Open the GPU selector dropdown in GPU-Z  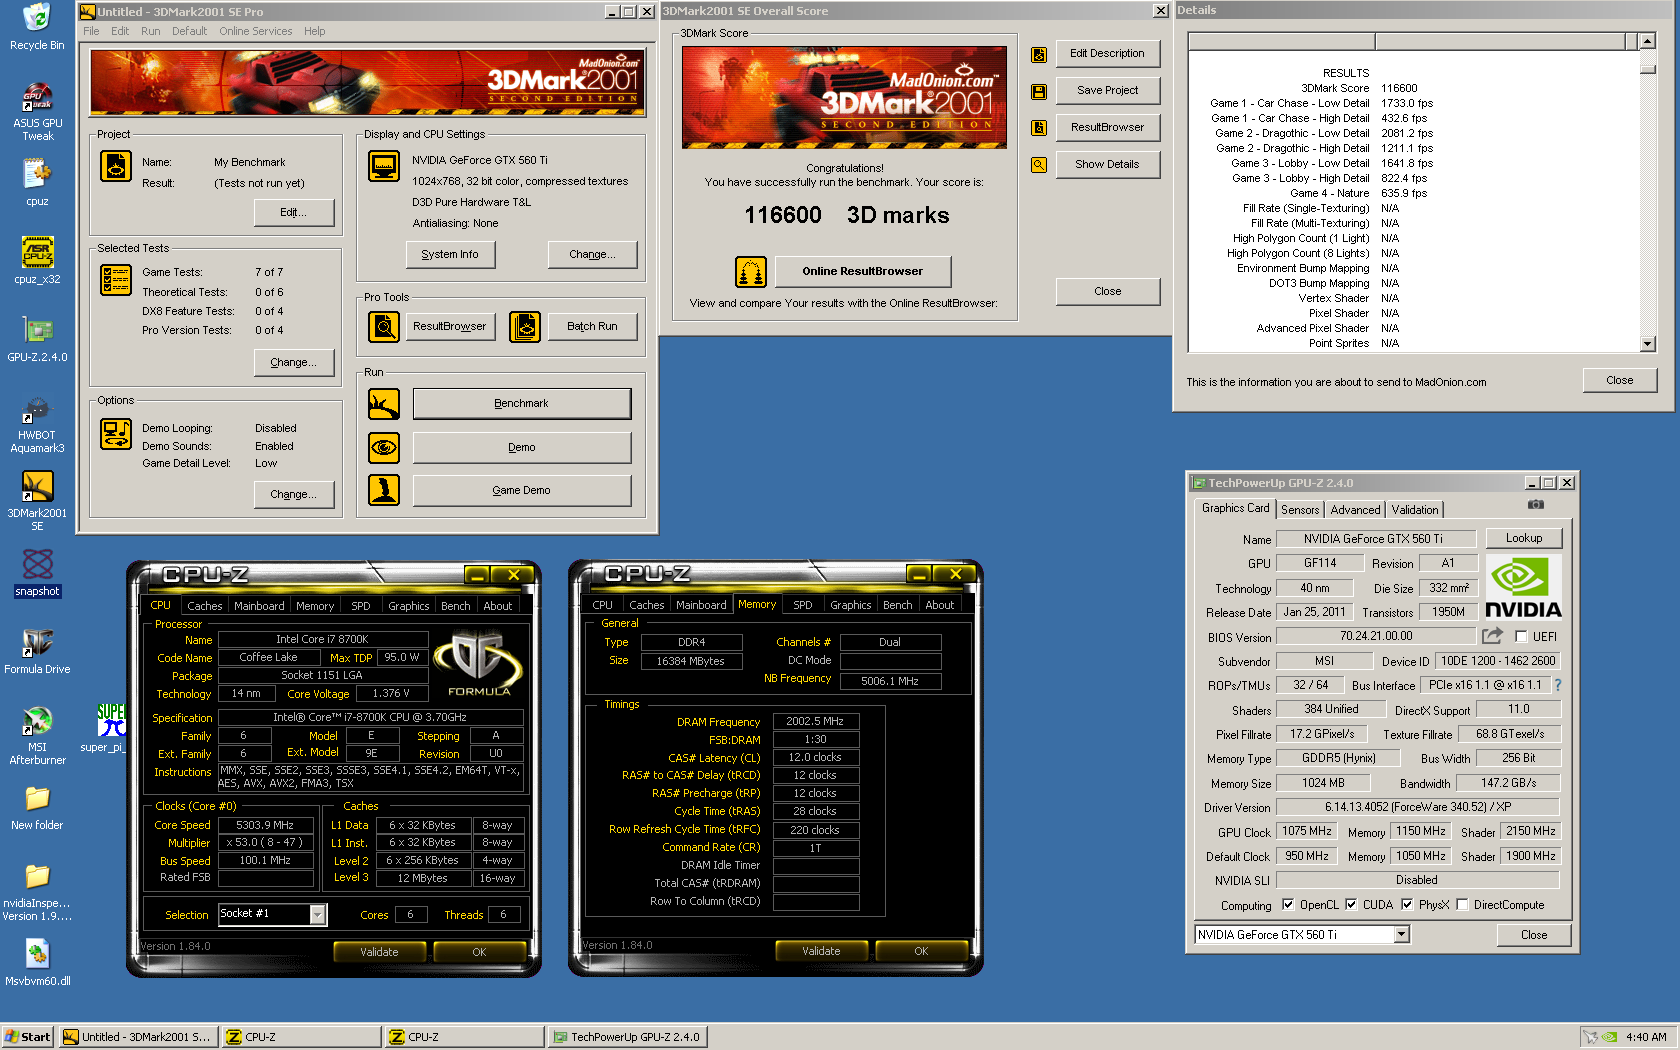(1402, 934)
